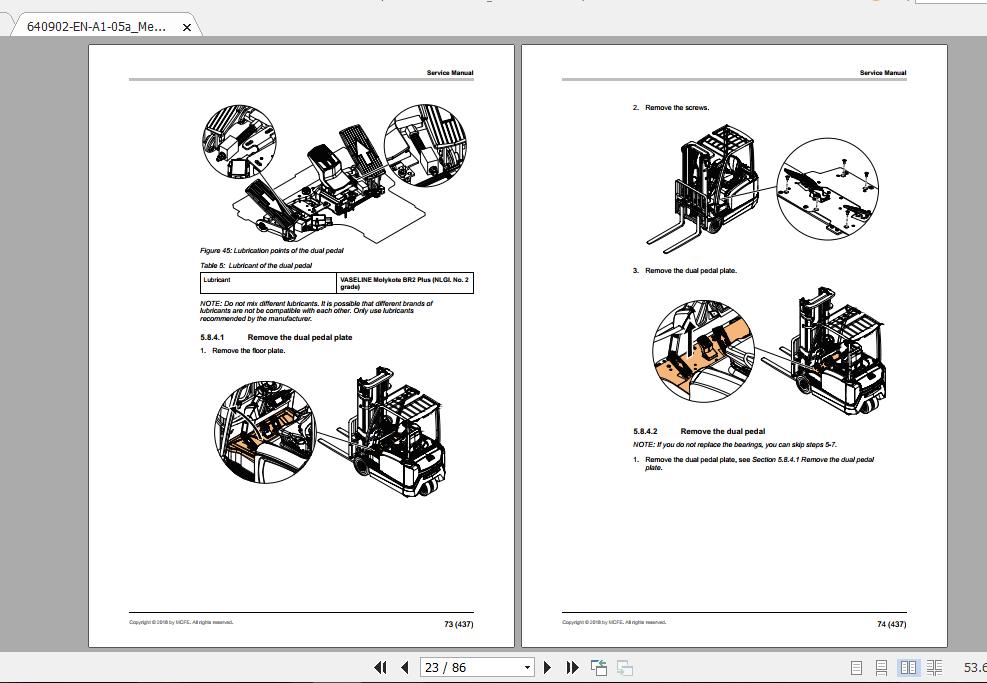
Task: Click the previous view history icon
Action: [x=598, y=666]
